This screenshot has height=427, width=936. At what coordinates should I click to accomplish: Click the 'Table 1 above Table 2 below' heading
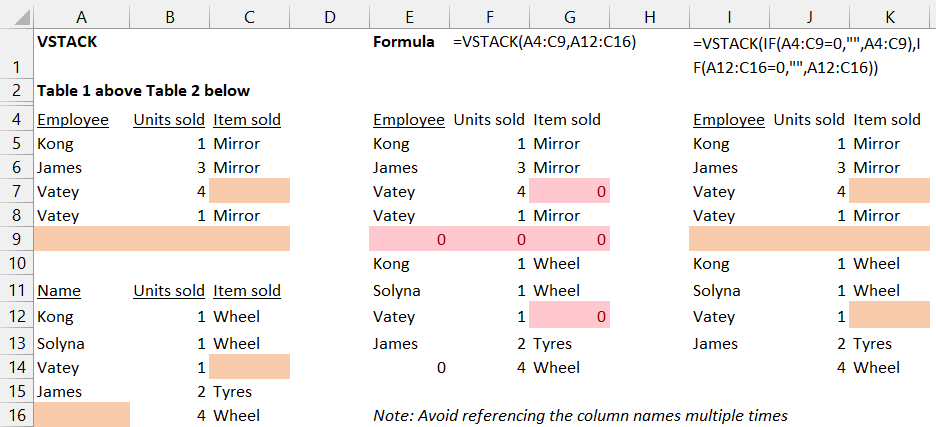(x=143, y=91)
